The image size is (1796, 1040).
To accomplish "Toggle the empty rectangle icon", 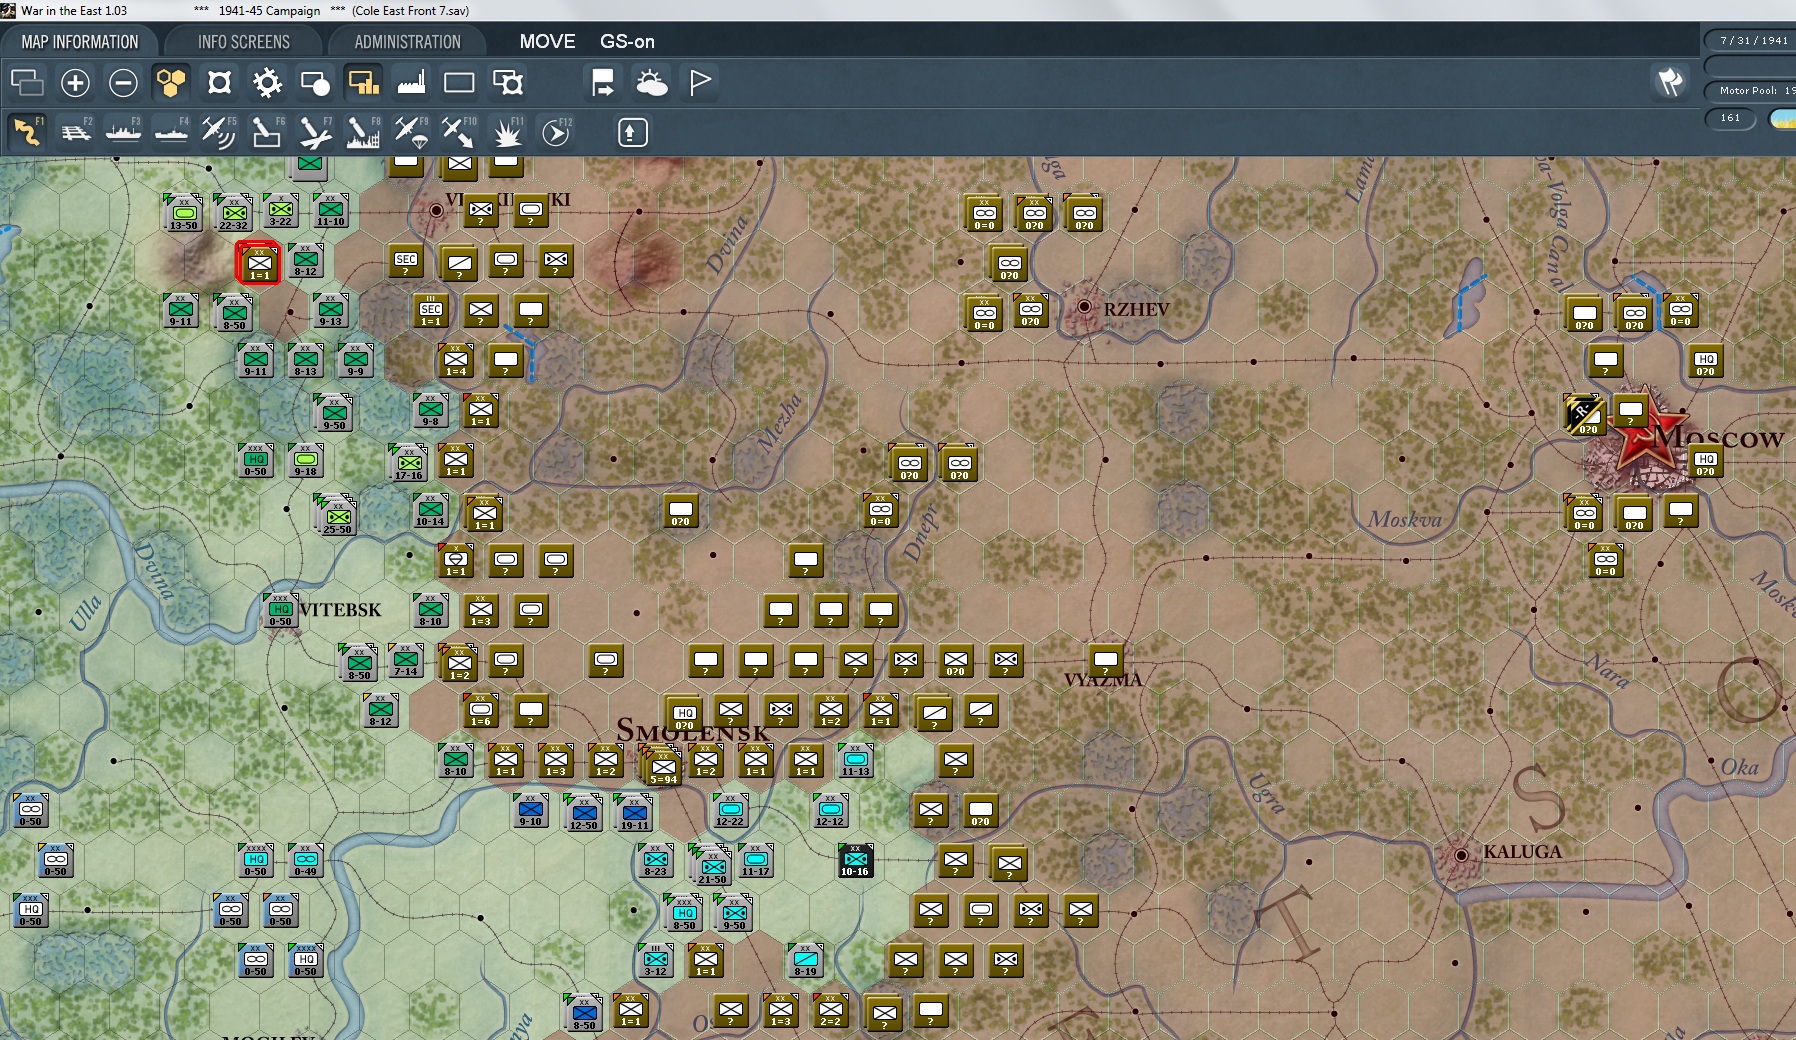I will point(459,82).
